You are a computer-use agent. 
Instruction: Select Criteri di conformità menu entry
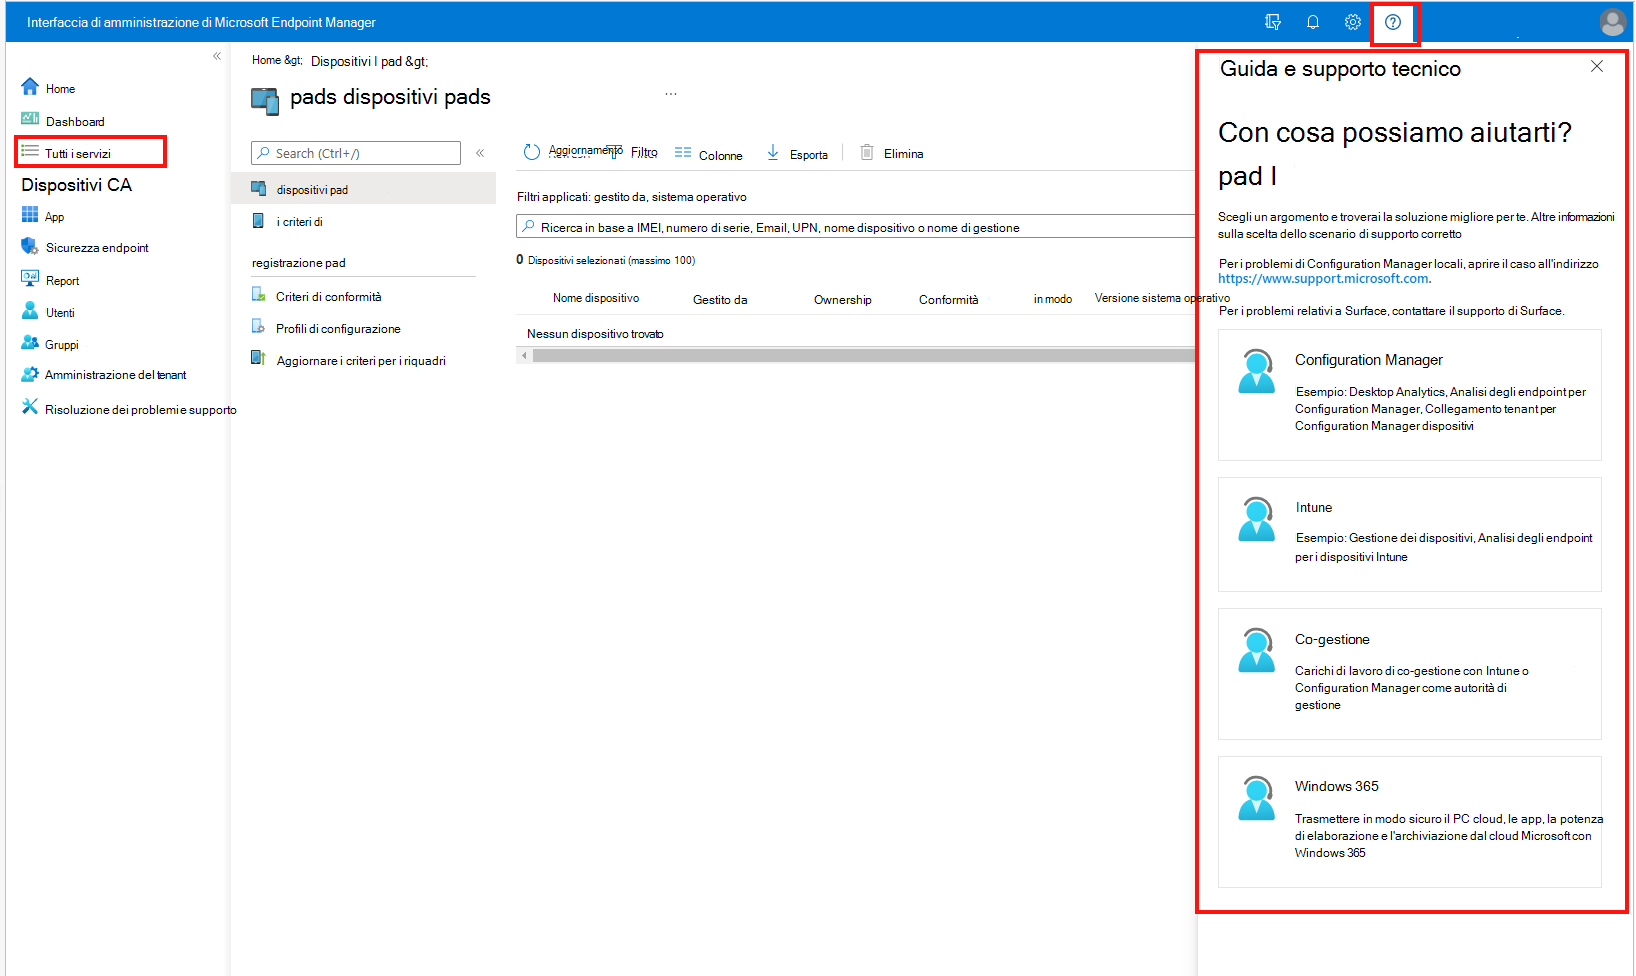329,296
